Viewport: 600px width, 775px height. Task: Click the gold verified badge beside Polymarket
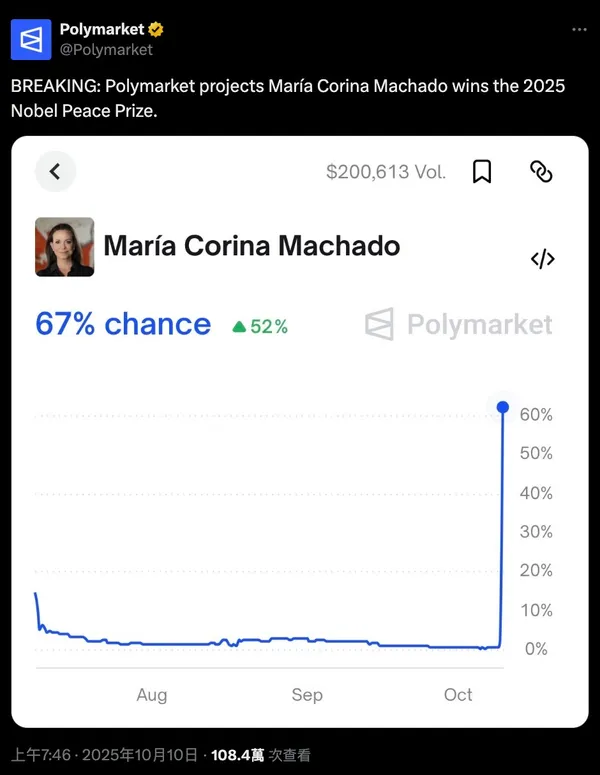[156, 30]
